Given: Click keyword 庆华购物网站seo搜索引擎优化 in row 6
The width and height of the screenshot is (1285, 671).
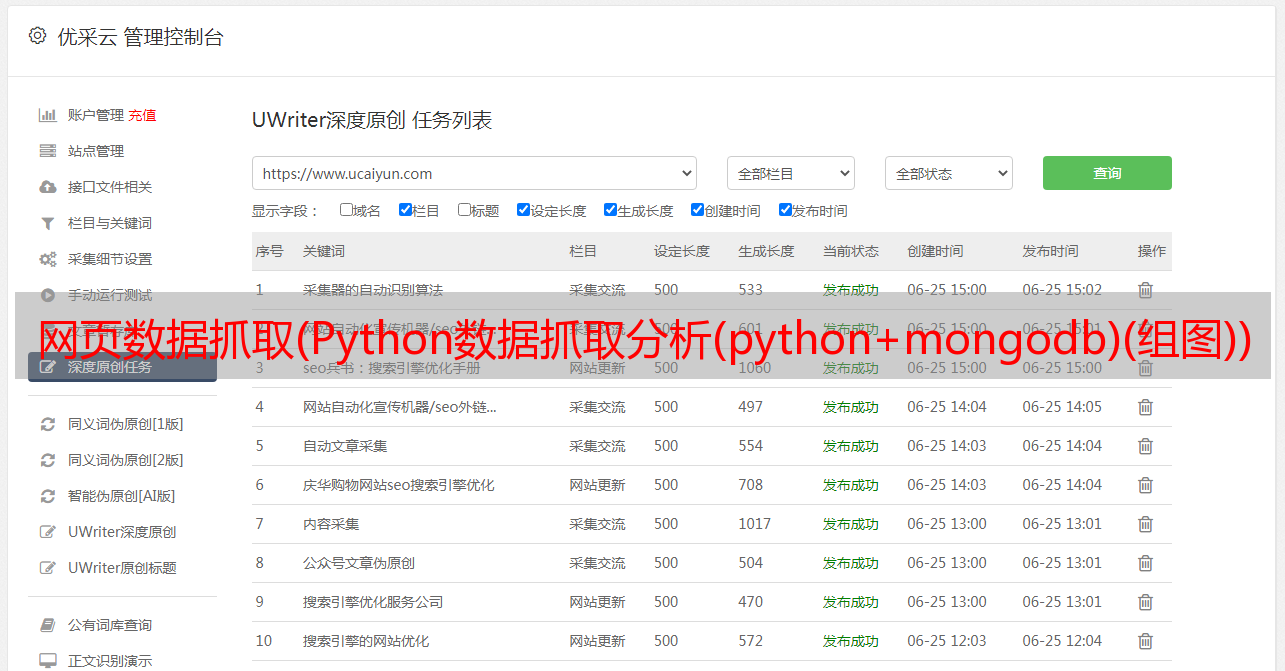Looking at the screenshot, I should [398, 485].
